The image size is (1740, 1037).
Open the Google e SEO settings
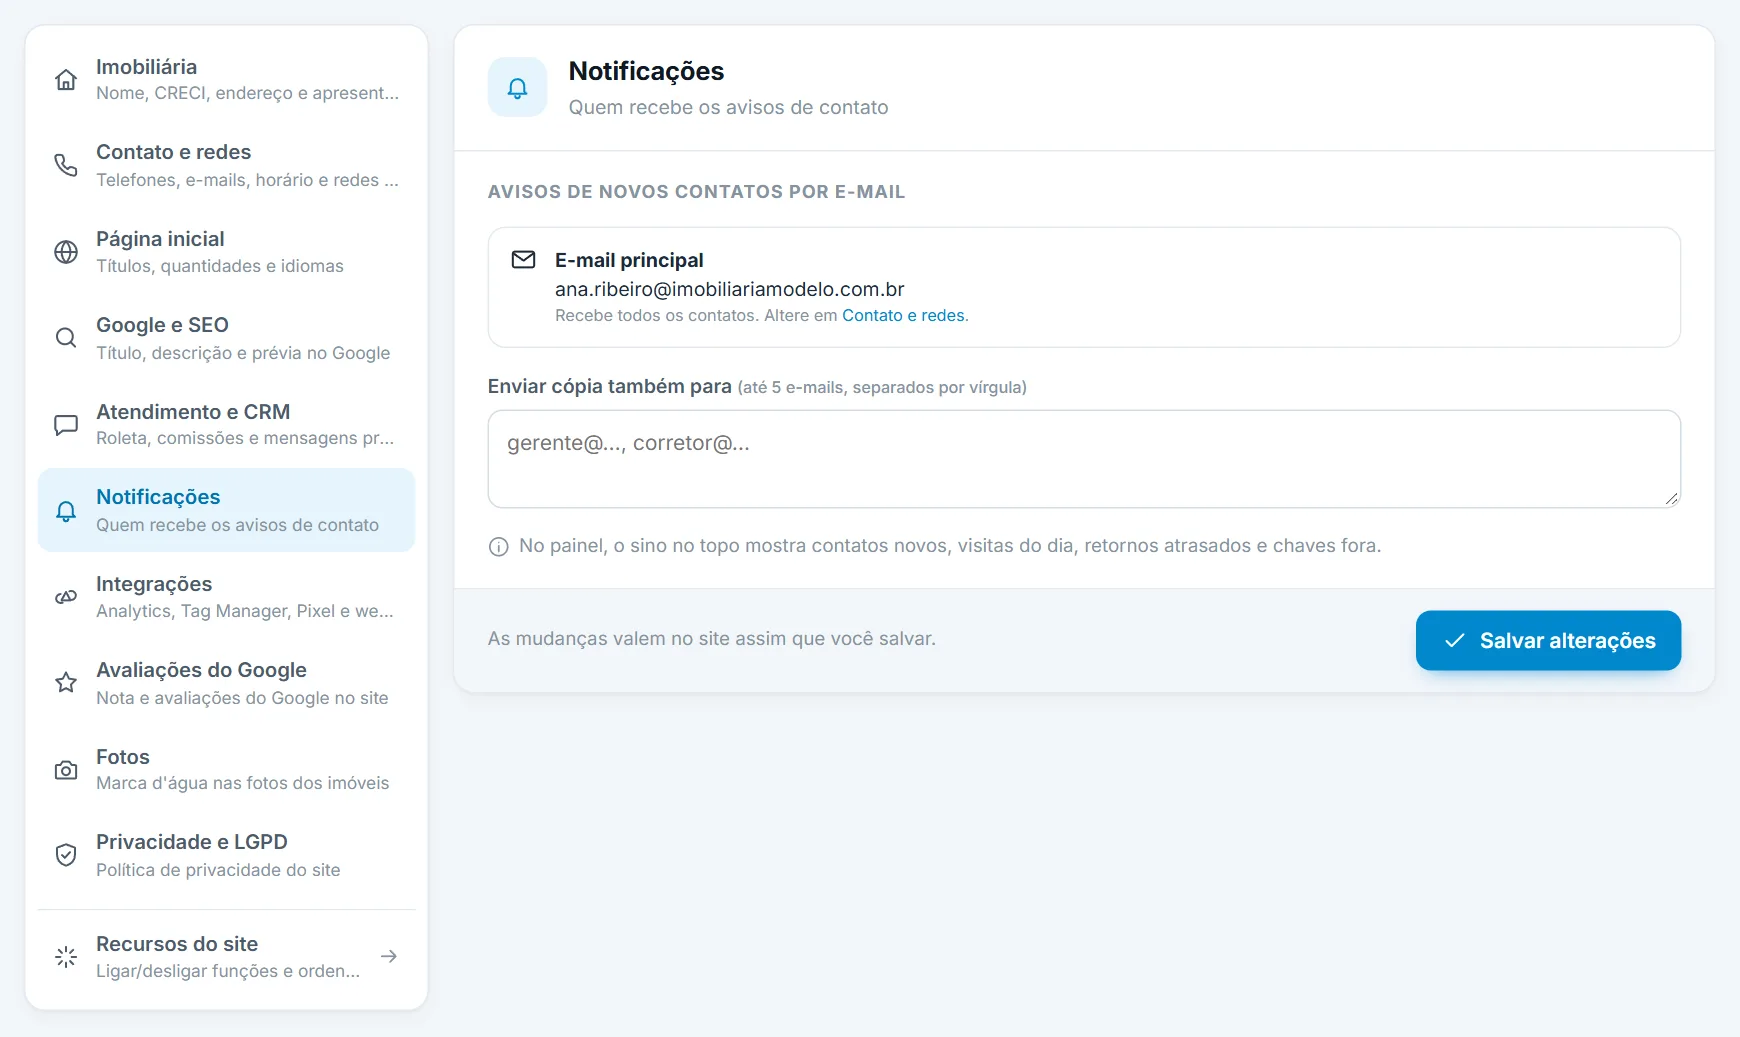(x=226, y=338)
